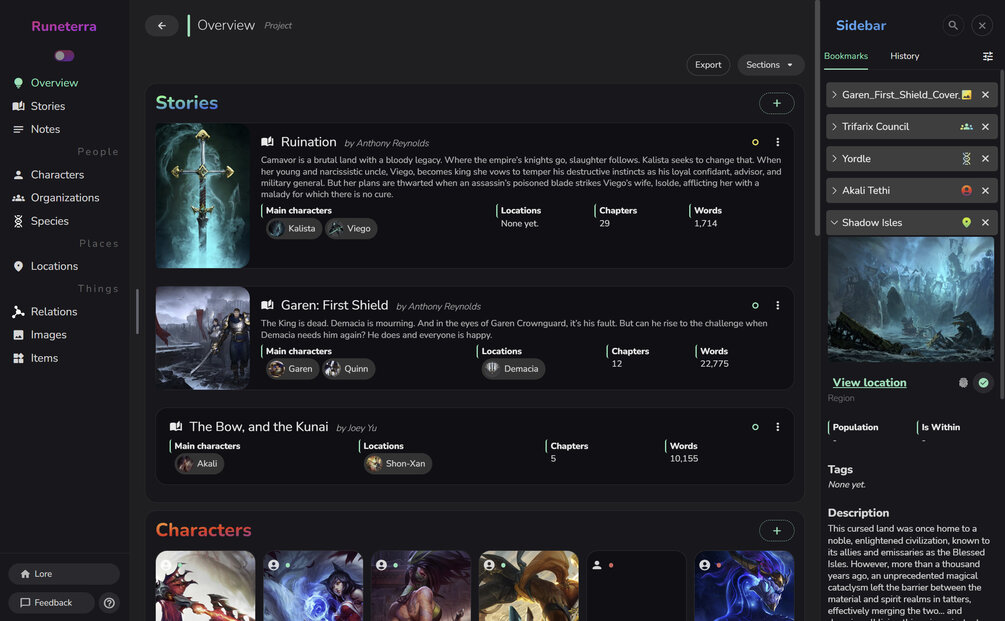Click the Garen character chip
1005x621 pixels.
coord(292,369)
